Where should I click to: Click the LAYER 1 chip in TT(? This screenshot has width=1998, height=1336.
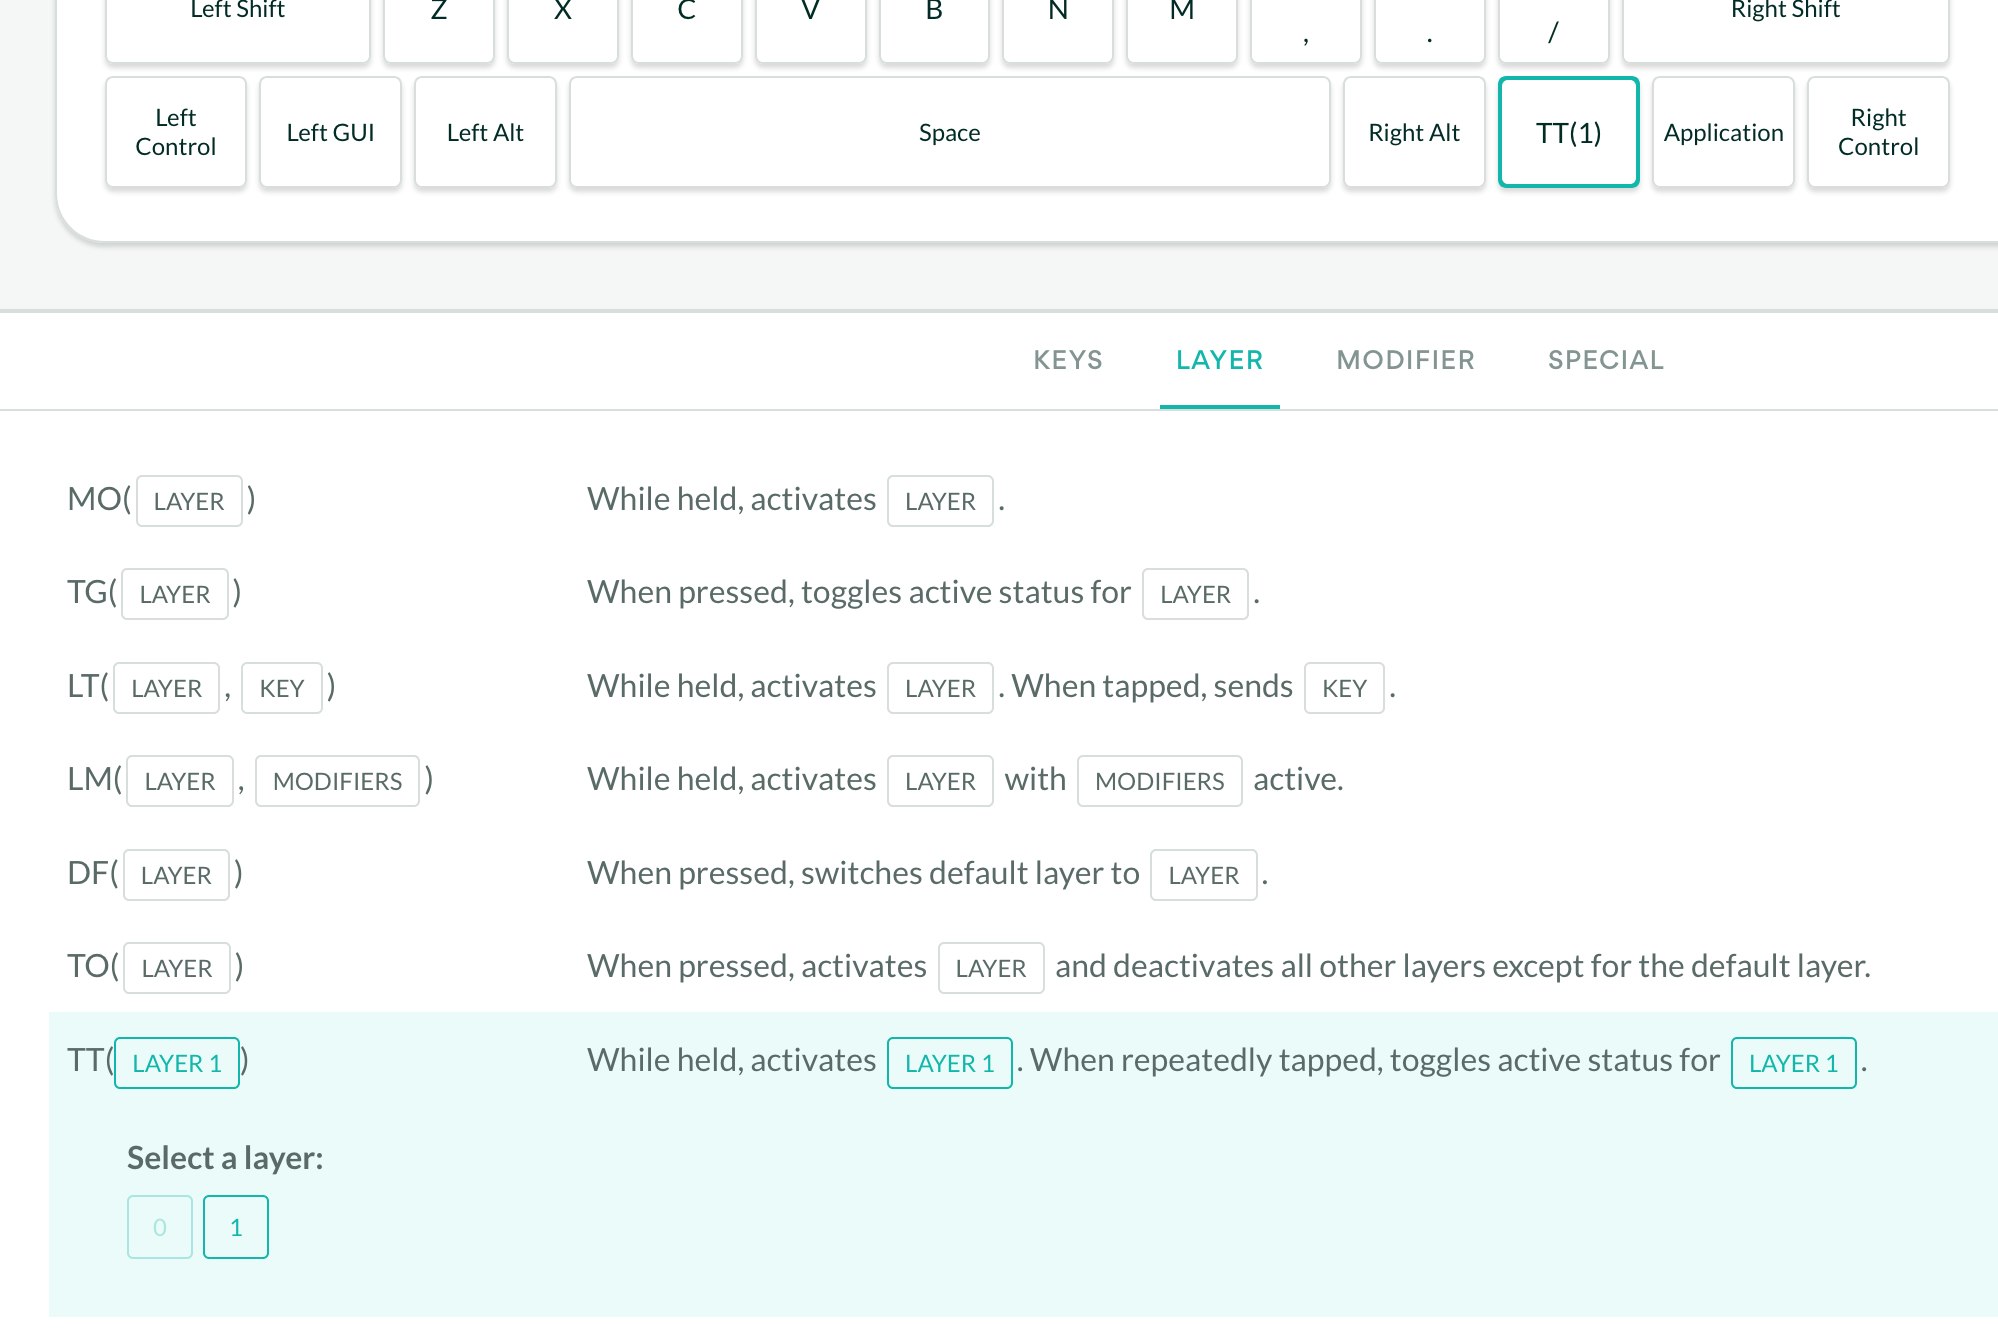177,1063
